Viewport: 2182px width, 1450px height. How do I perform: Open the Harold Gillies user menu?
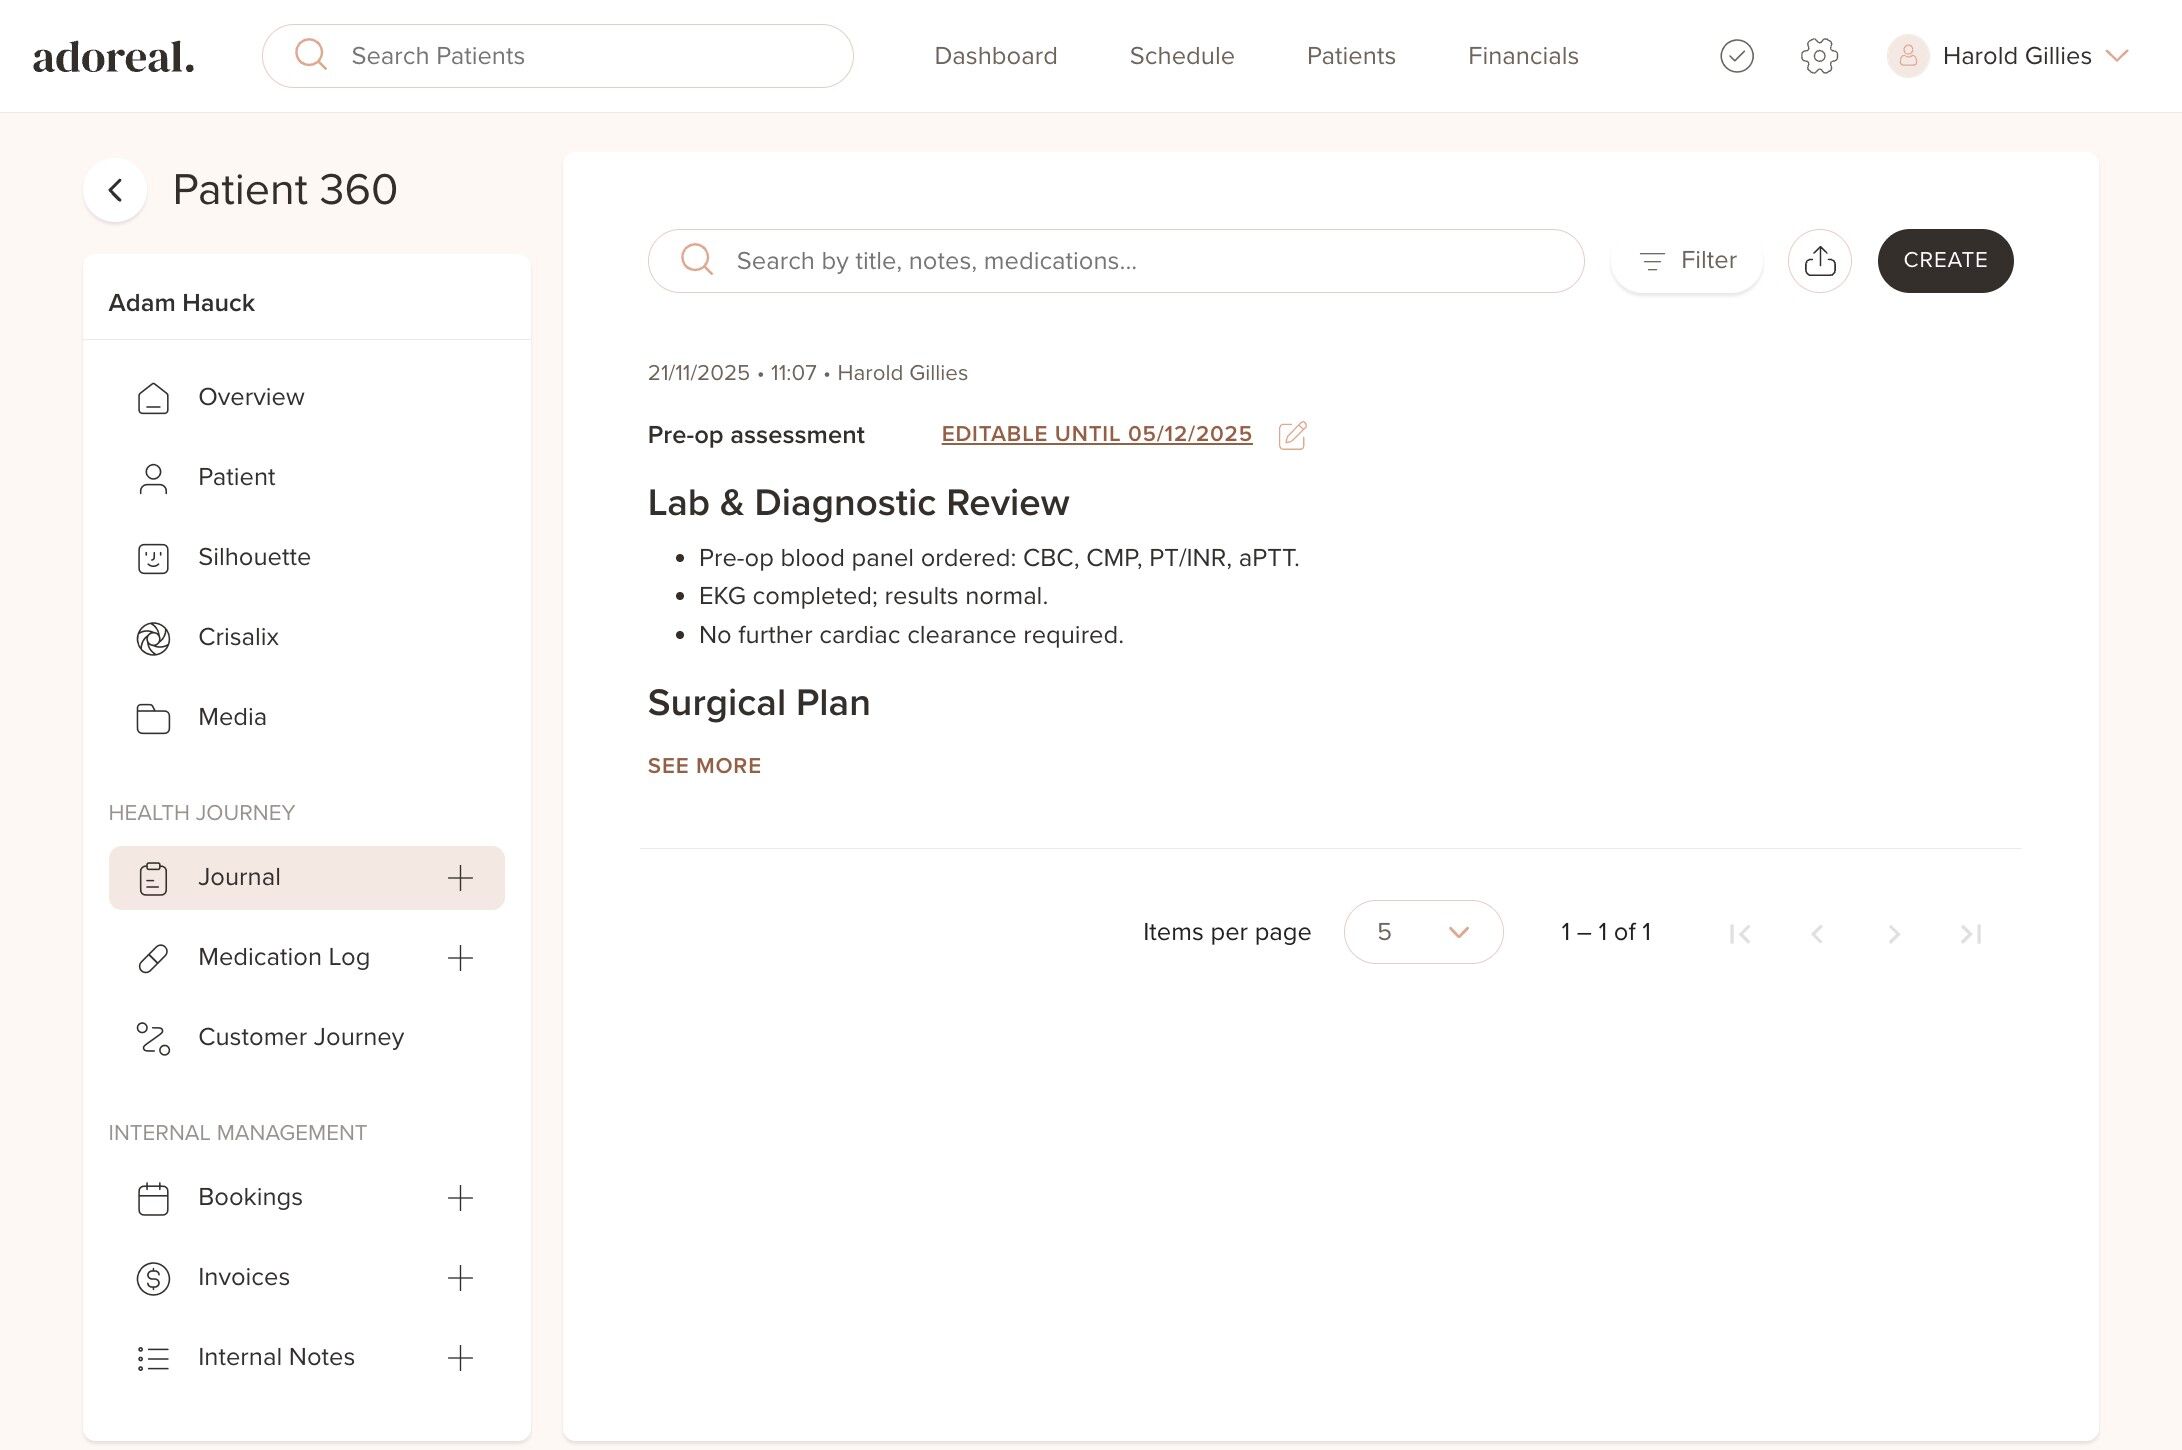tap(2016, 56)
